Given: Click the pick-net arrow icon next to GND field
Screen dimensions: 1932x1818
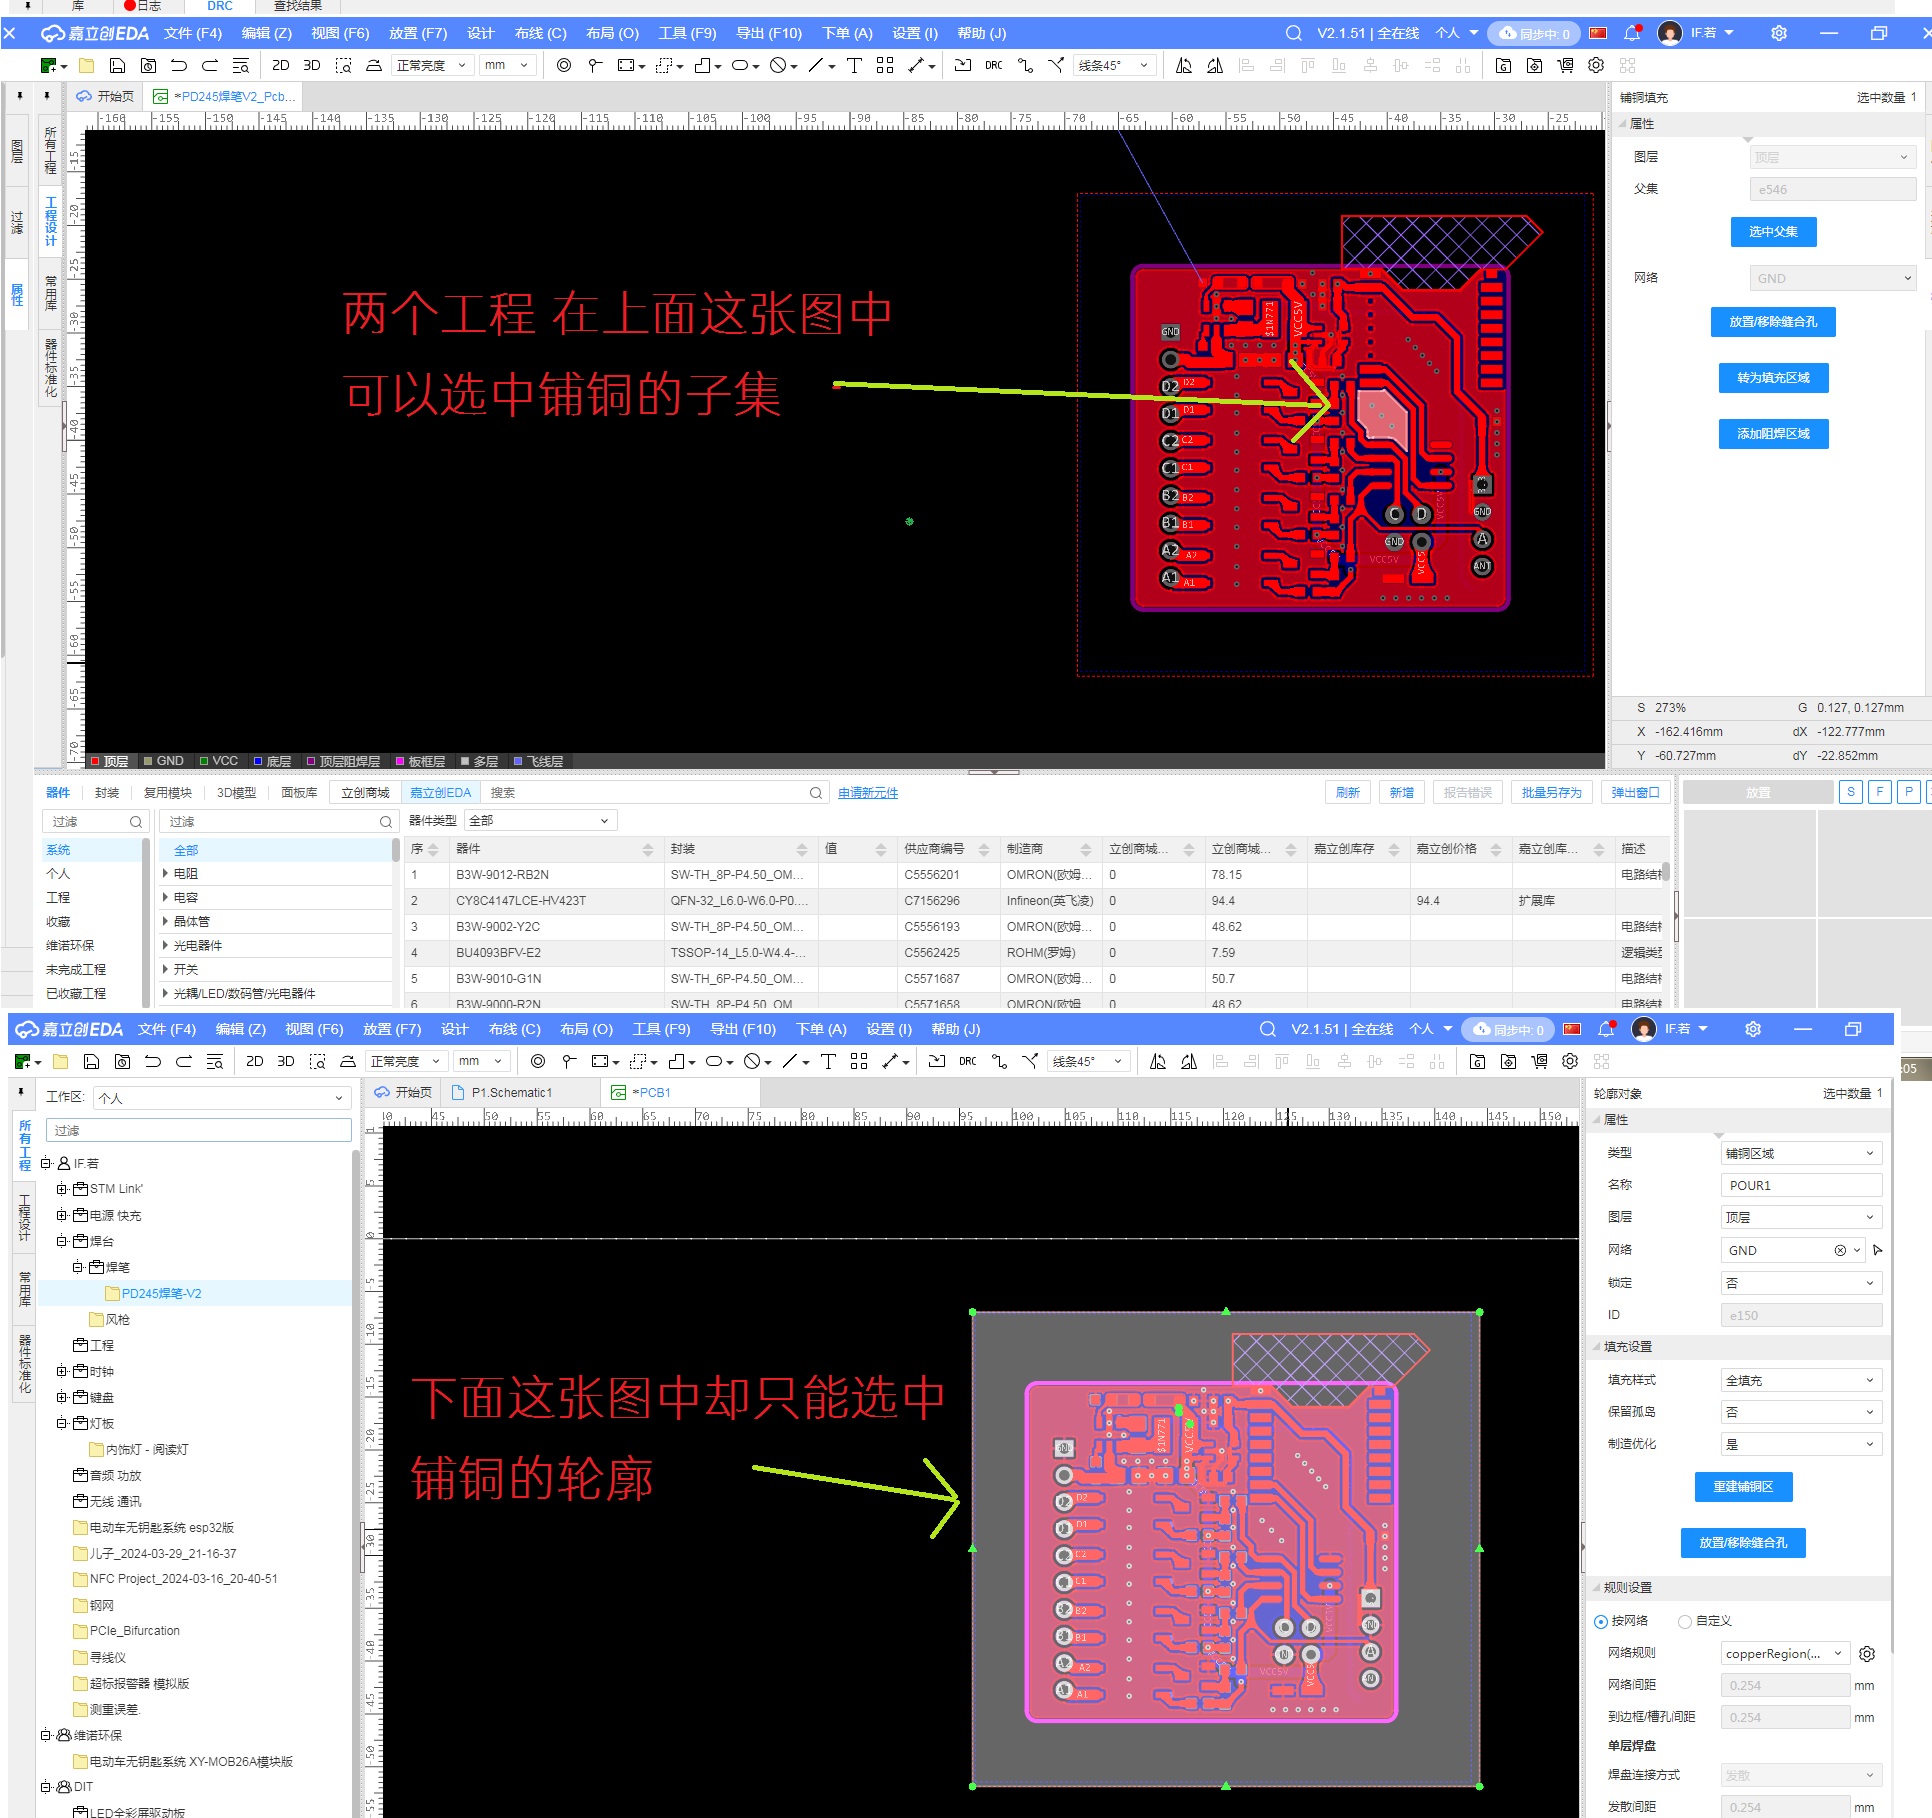Looking at the screenshot, I should [1877, 1250].
